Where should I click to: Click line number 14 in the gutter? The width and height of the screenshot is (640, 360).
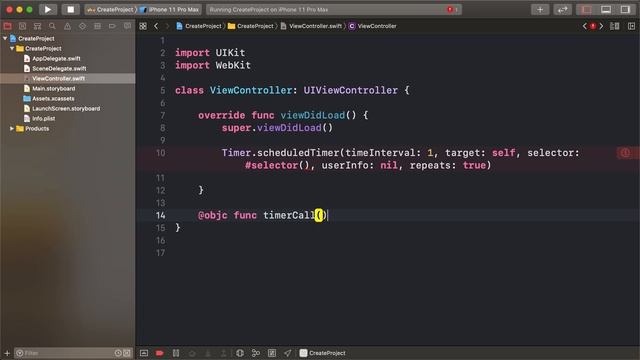pyautogui.click(x=160, y=215)
